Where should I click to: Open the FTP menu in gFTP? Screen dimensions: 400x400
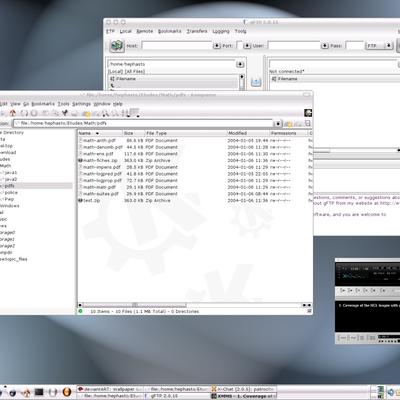110,31
